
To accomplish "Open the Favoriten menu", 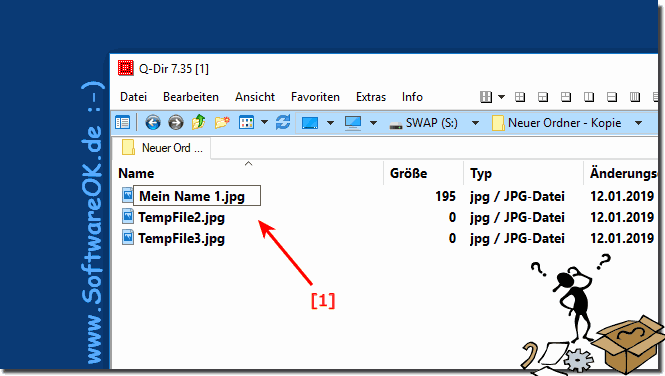I will tap(315, 97).
